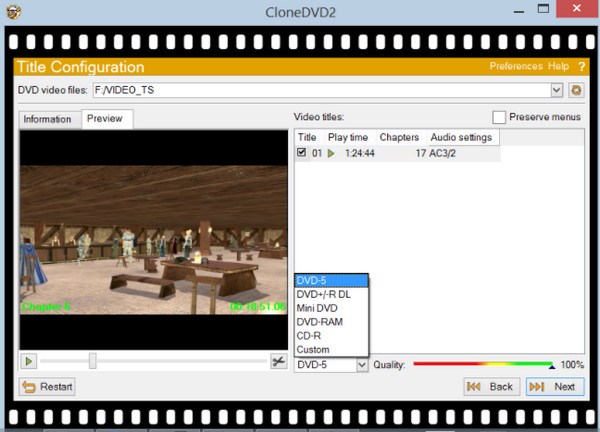This screenshot has height=432, width=600.
Task: Uncheck title 01 checkbox
Action: pyautogui.click(x=302, y=153)
